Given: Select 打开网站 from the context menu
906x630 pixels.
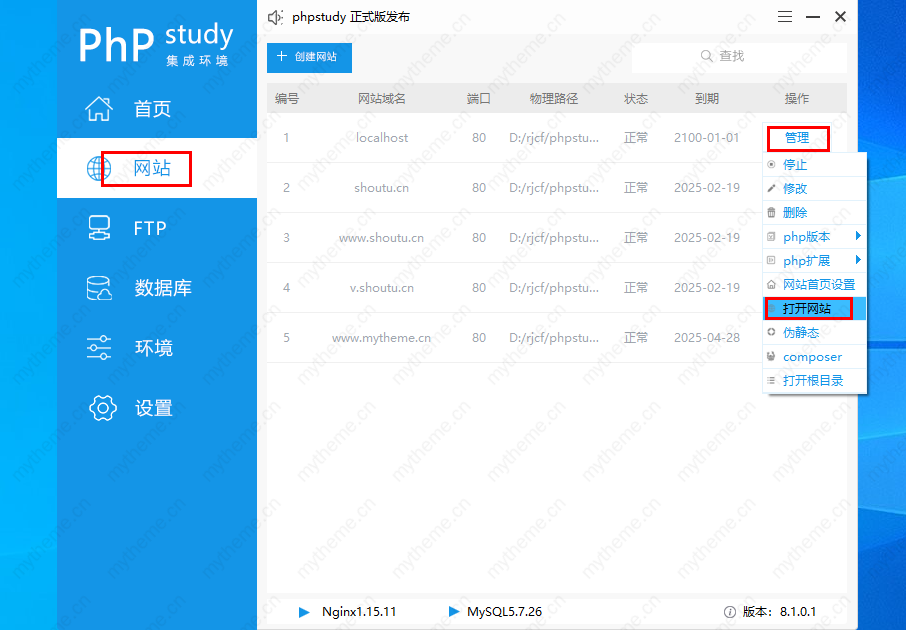Looking at the screenshot, I should [x=807, y=309].
